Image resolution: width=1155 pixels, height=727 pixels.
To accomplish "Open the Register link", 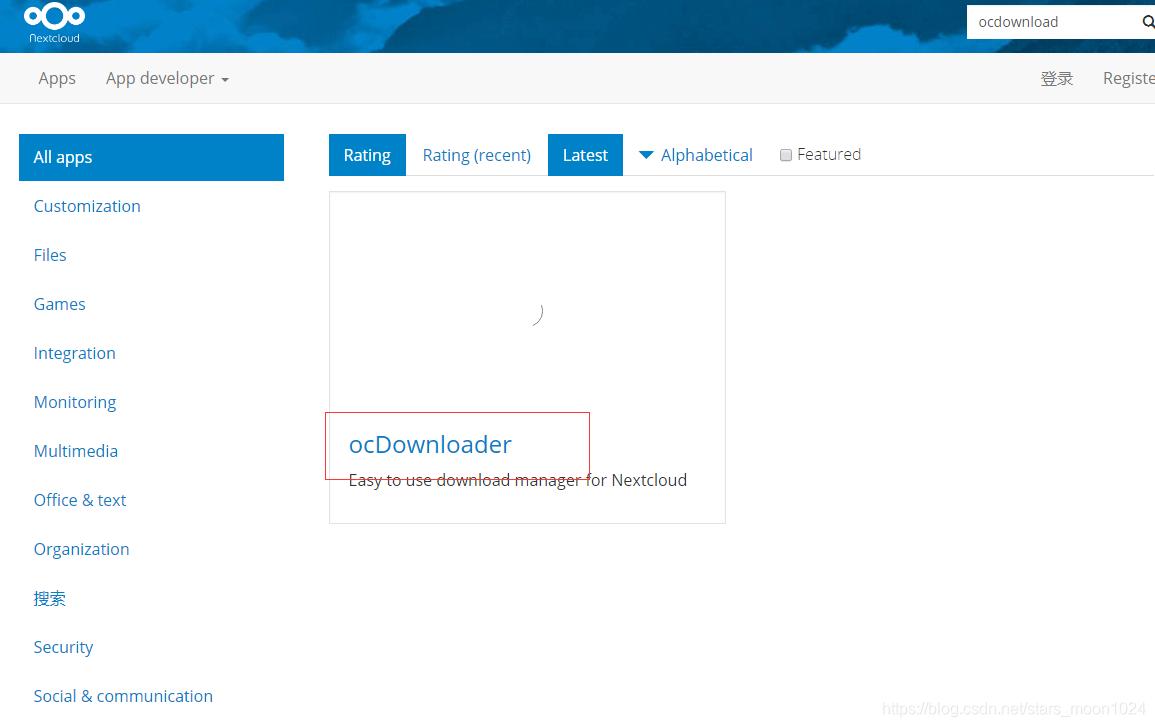I will click(x=1128, y=78).
